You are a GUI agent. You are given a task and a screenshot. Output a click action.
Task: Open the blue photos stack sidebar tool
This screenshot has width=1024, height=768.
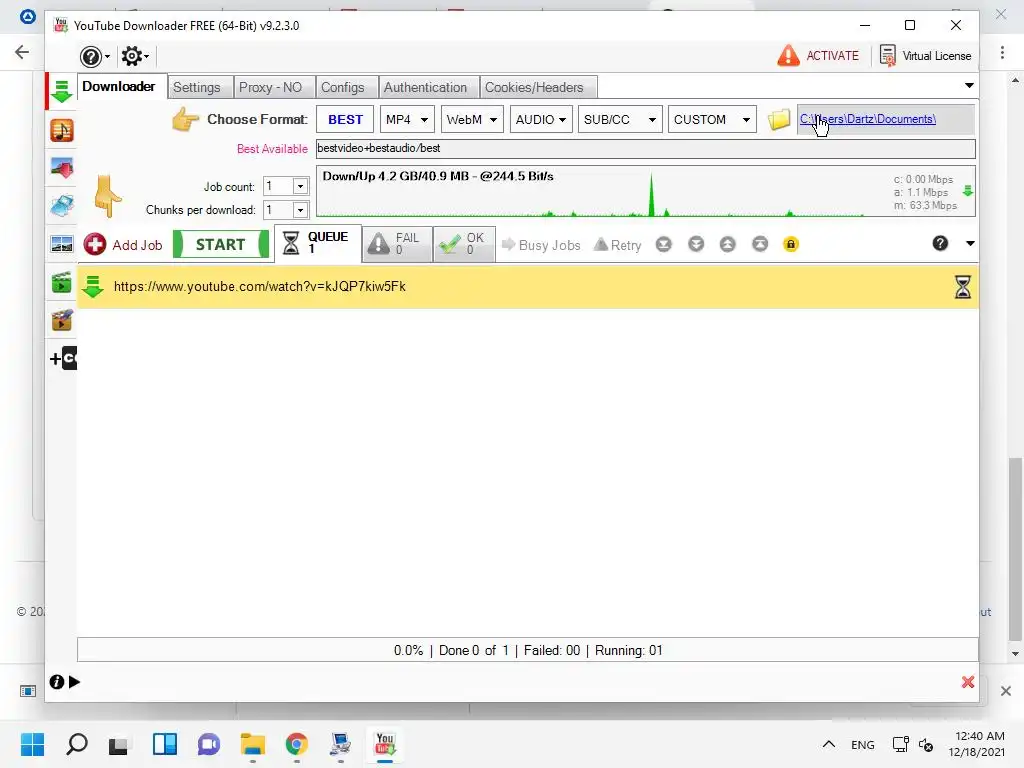62,206
